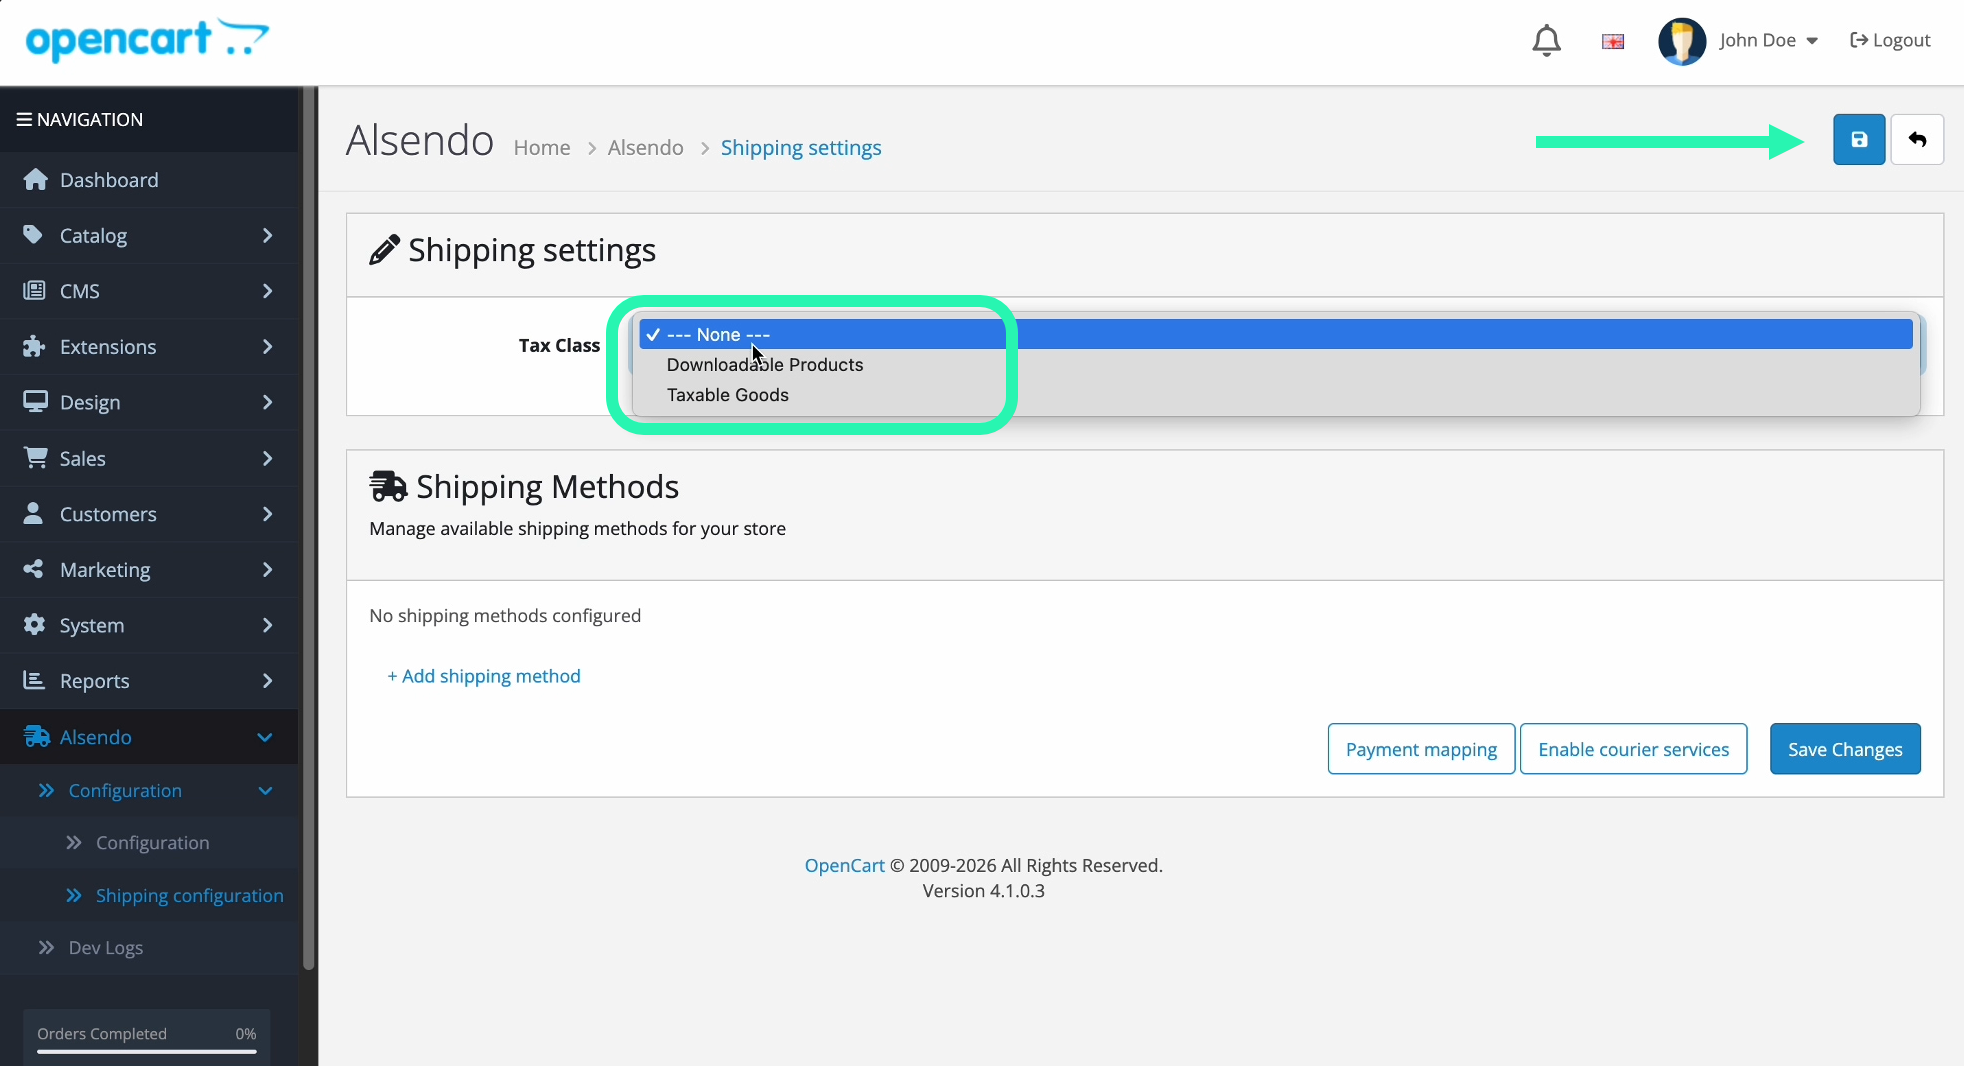Go to Alsendo breadcrumb
The height and width of the screenshot is (1066, 1964).
646,148
